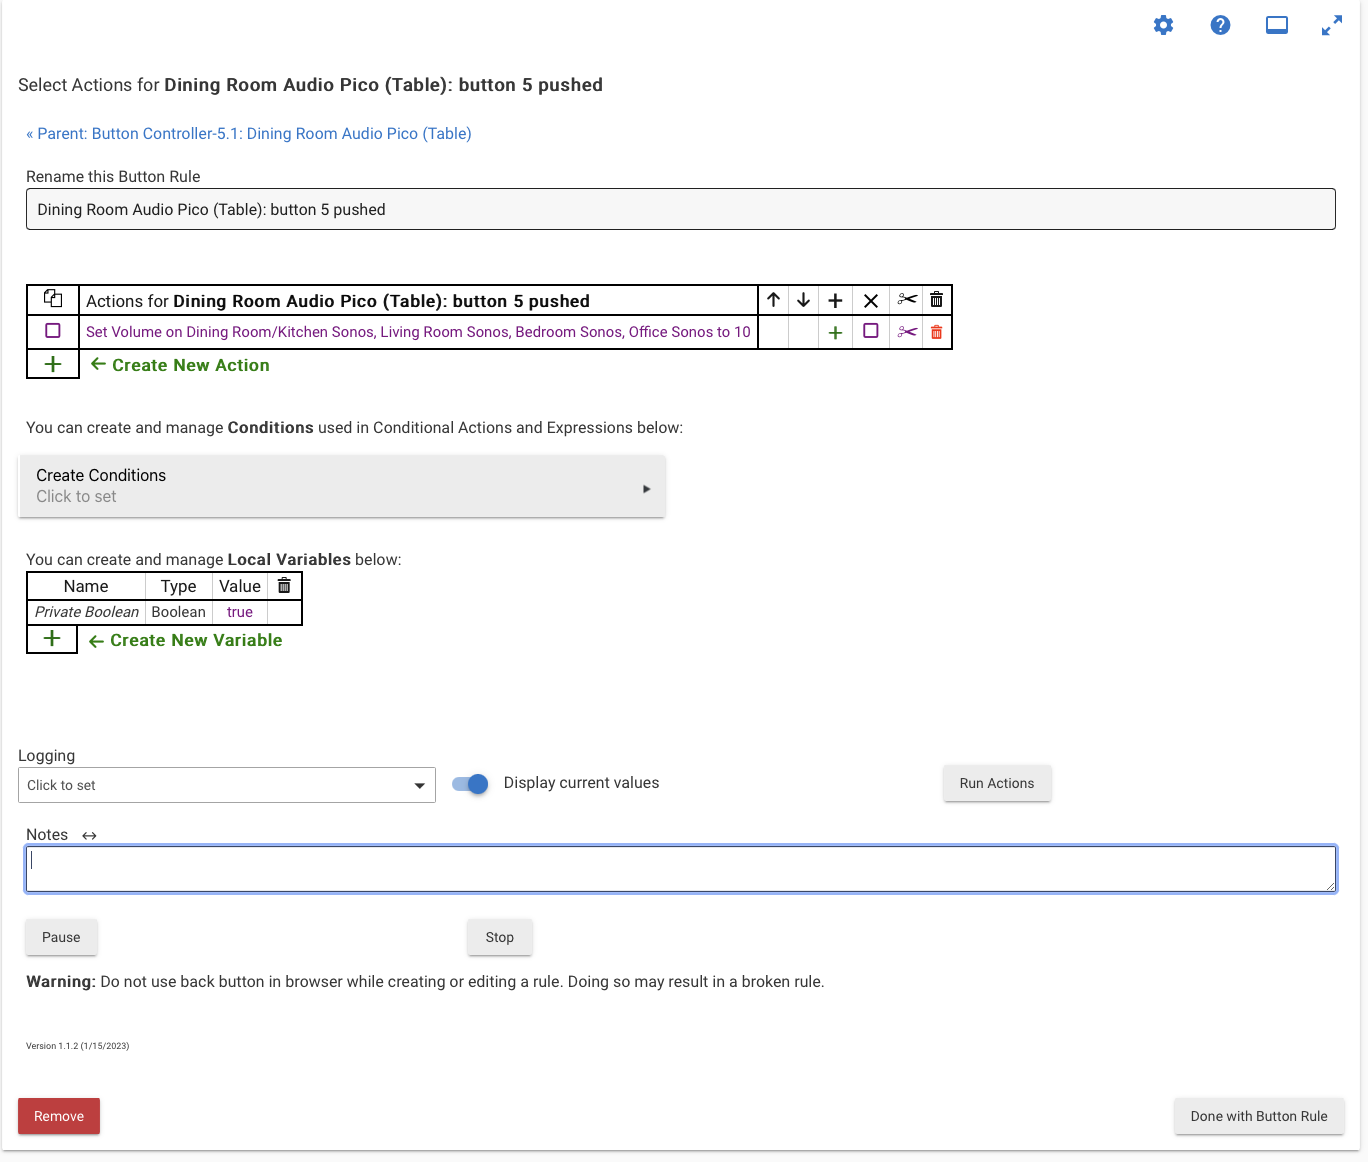Open the Logging dropdown
The image size is (1368, 1162).
[x=227, y=785]
